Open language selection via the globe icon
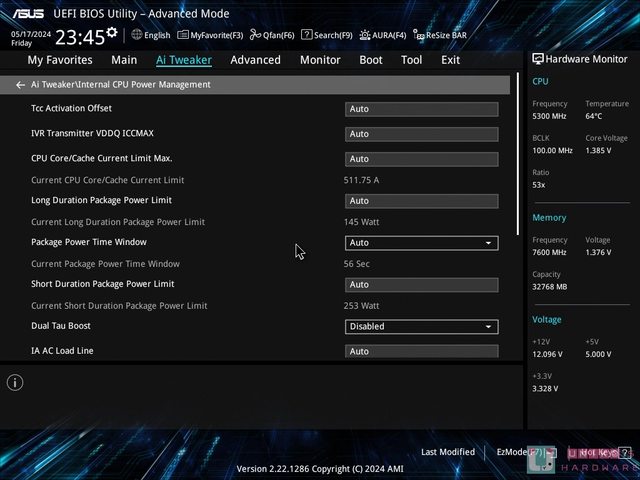640x480 pixels. 135,35
